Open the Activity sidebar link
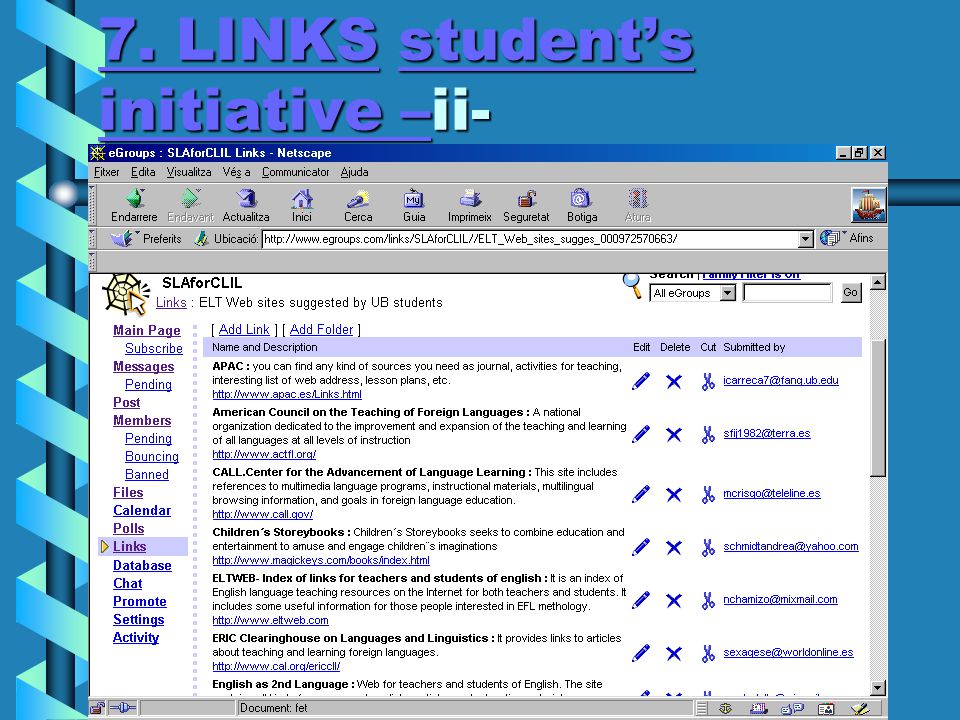This screenshot has height=720, width=960. (136, 637)
